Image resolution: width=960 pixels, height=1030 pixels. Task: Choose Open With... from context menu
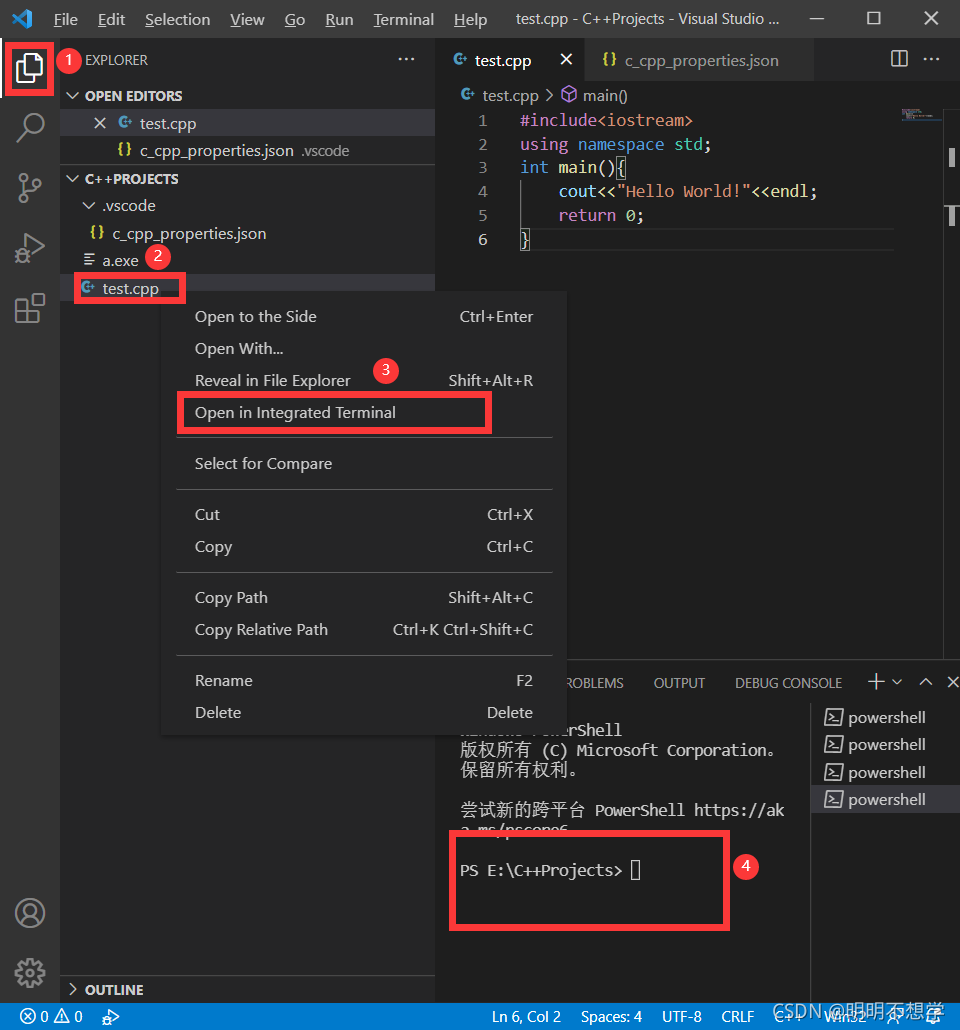(364, 349)
